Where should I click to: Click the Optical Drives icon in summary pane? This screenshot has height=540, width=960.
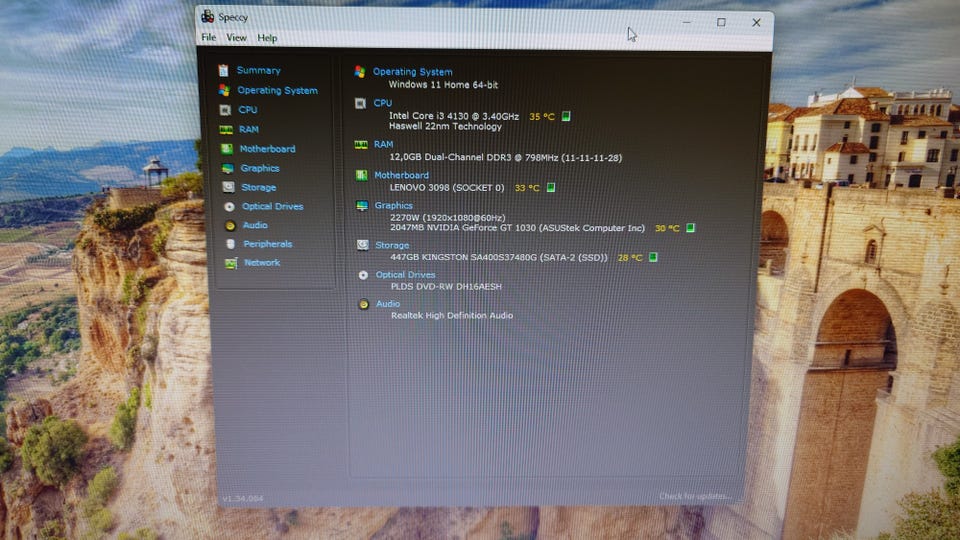click(363, 276)
